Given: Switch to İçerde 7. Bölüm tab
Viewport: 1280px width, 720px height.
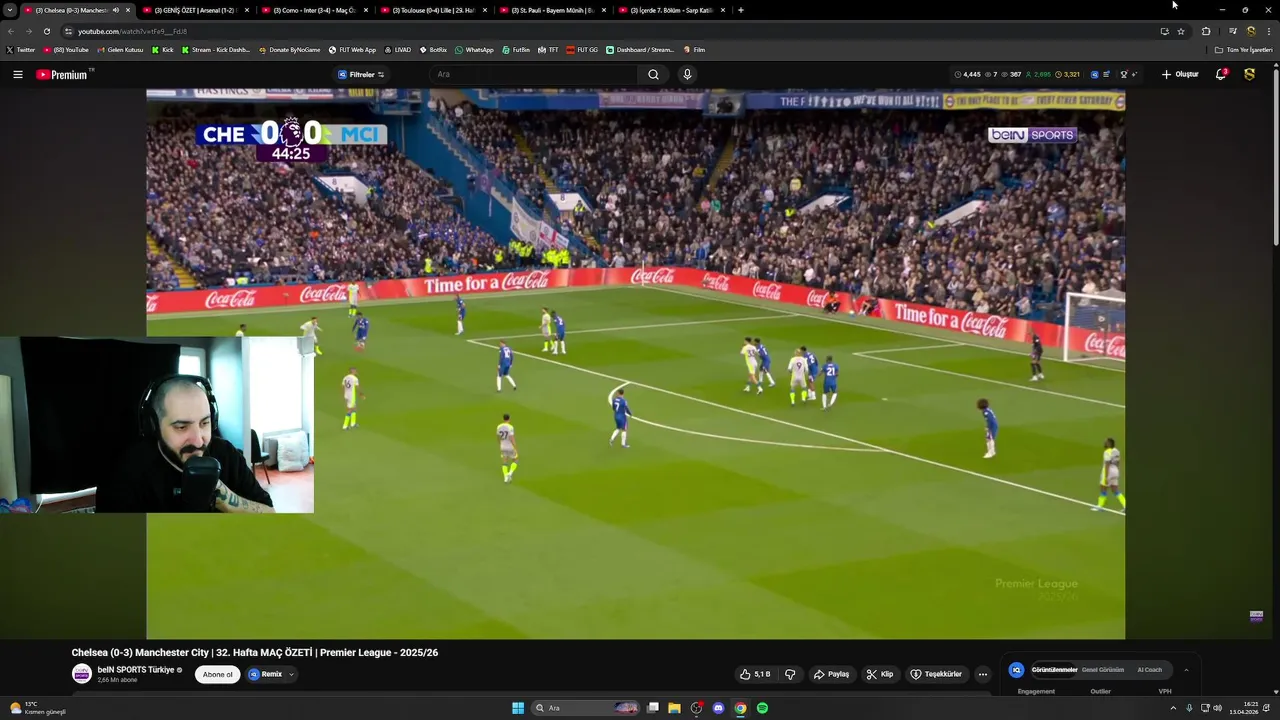Looking at the screenshot, I should (671, 10).
